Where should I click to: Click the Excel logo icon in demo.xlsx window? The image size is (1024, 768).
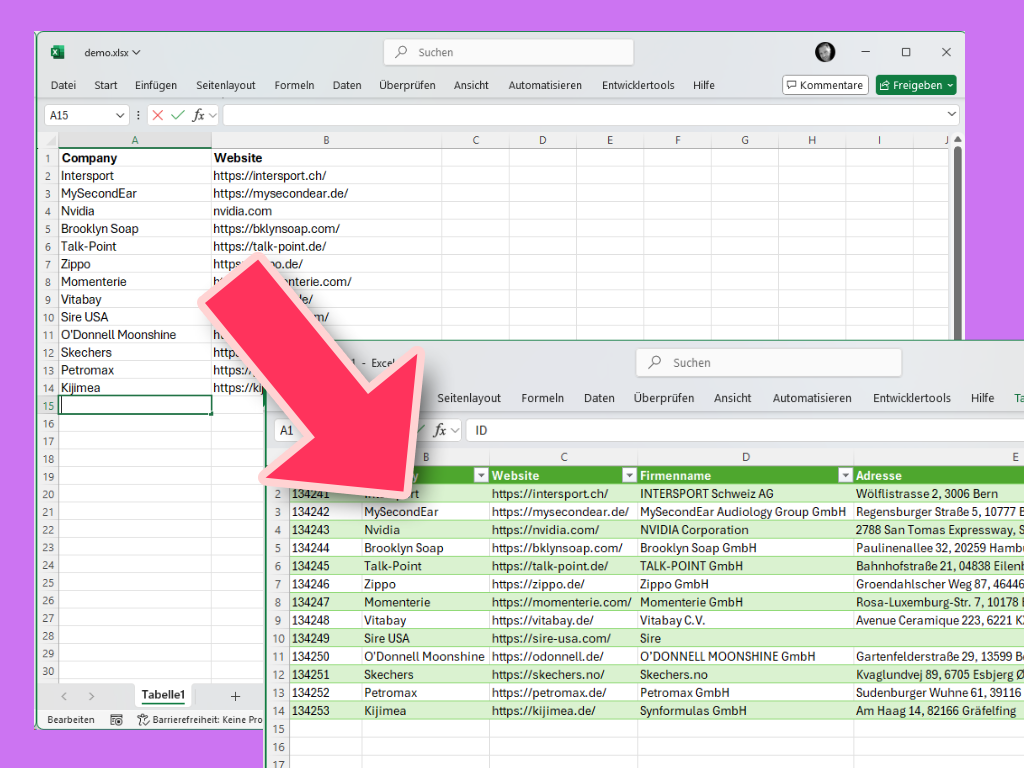(57, 52)
